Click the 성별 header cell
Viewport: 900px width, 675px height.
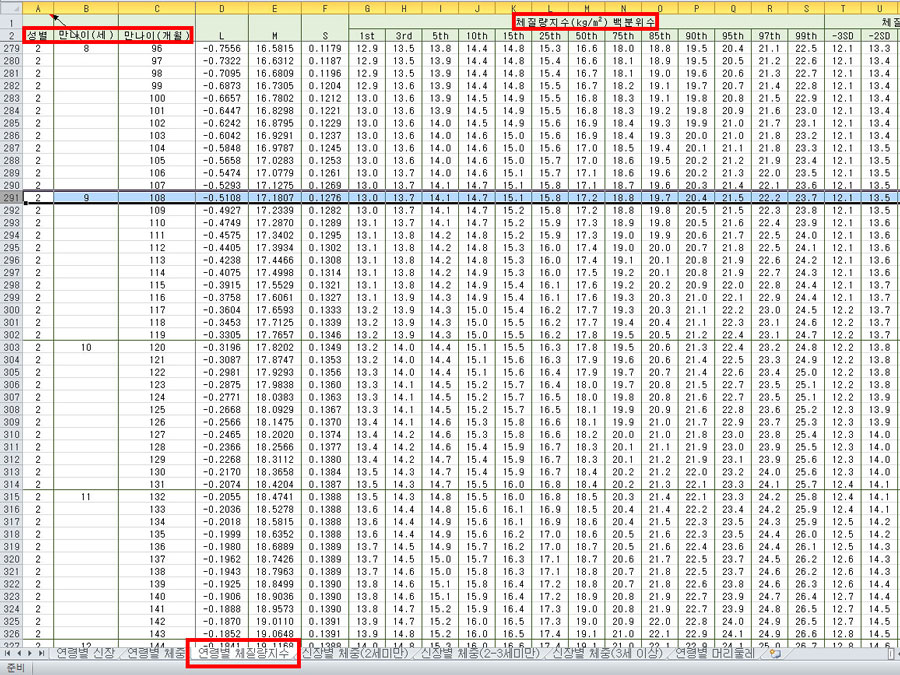point(38,35)
